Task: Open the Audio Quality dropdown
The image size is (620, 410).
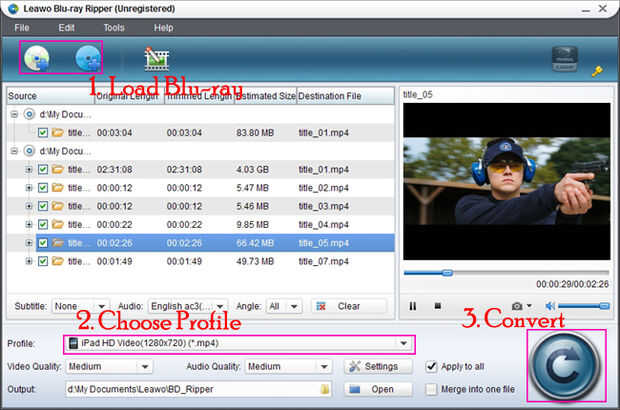Action: click(x=324, y=367)
